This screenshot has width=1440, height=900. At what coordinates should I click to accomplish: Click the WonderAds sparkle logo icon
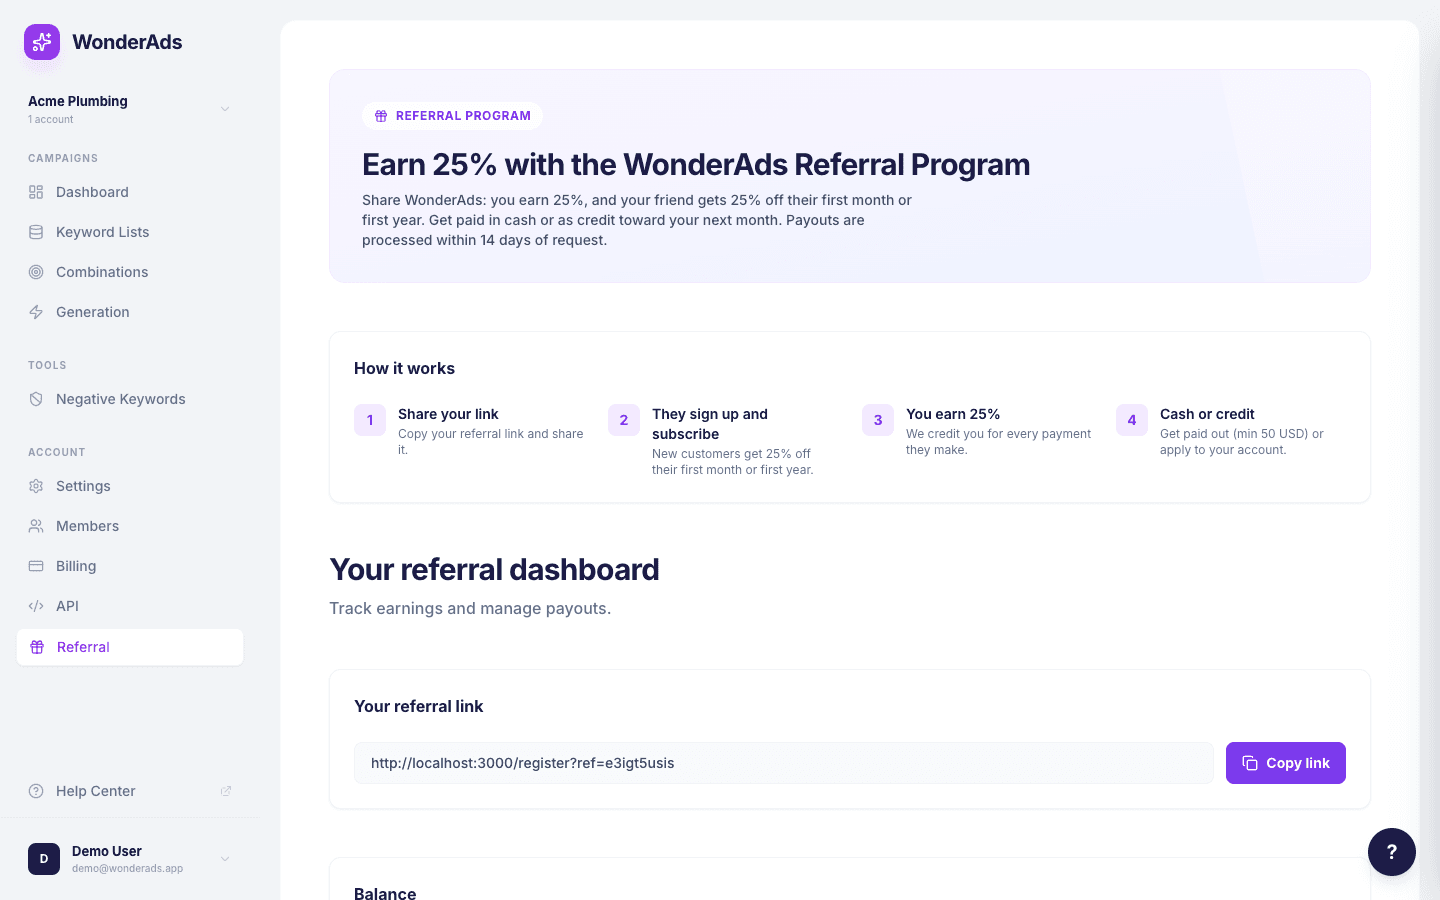point(41,42)
